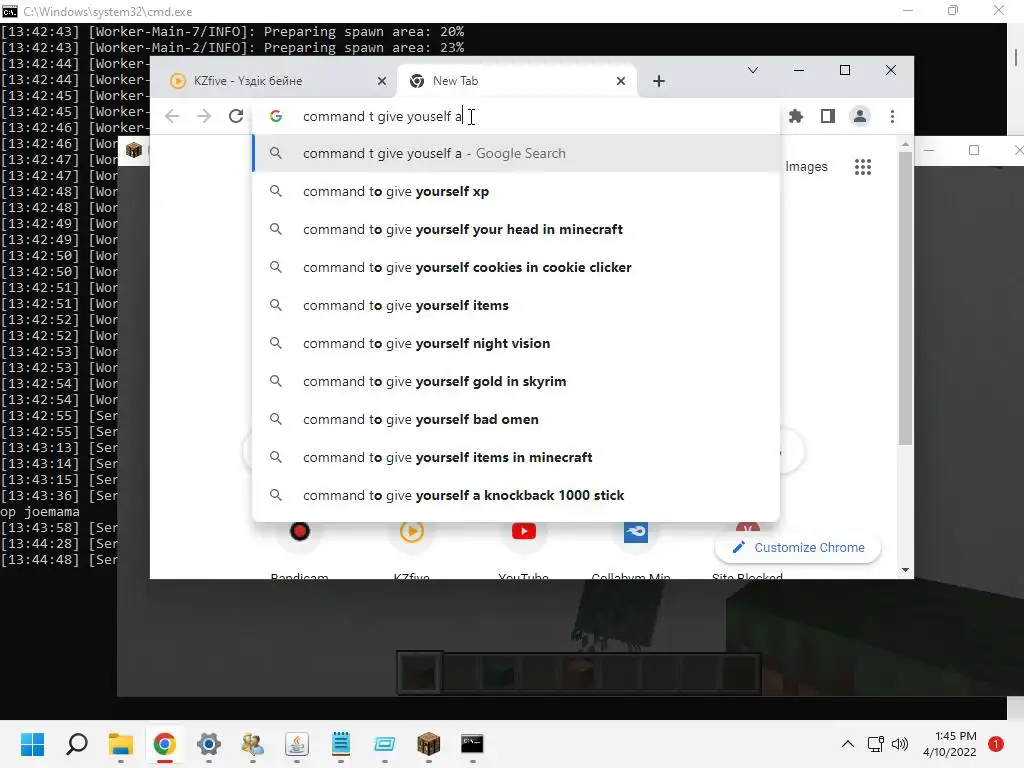This screenshot has height=768, width=1024.
Task: Open Java app on taskbar
Action: click(x=296, y=744)
